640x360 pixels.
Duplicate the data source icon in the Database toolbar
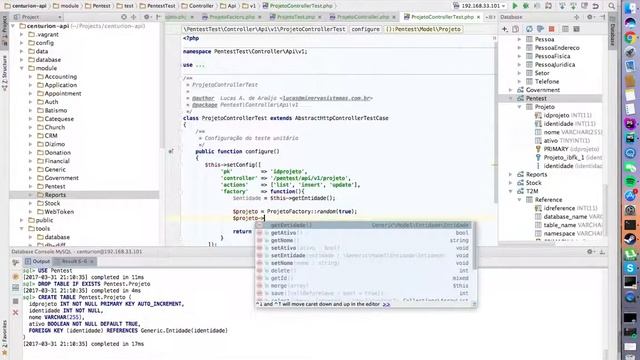(x=516, y=29)
